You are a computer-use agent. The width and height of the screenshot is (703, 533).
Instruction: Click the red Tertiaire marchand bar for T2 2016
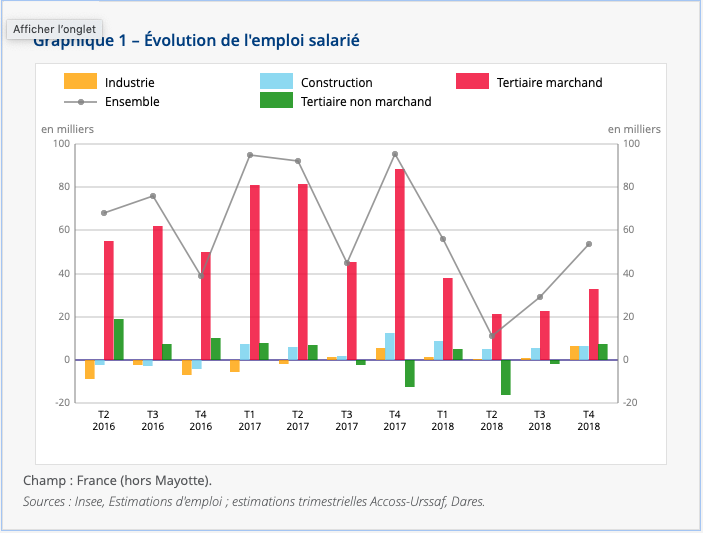point(109,300)
